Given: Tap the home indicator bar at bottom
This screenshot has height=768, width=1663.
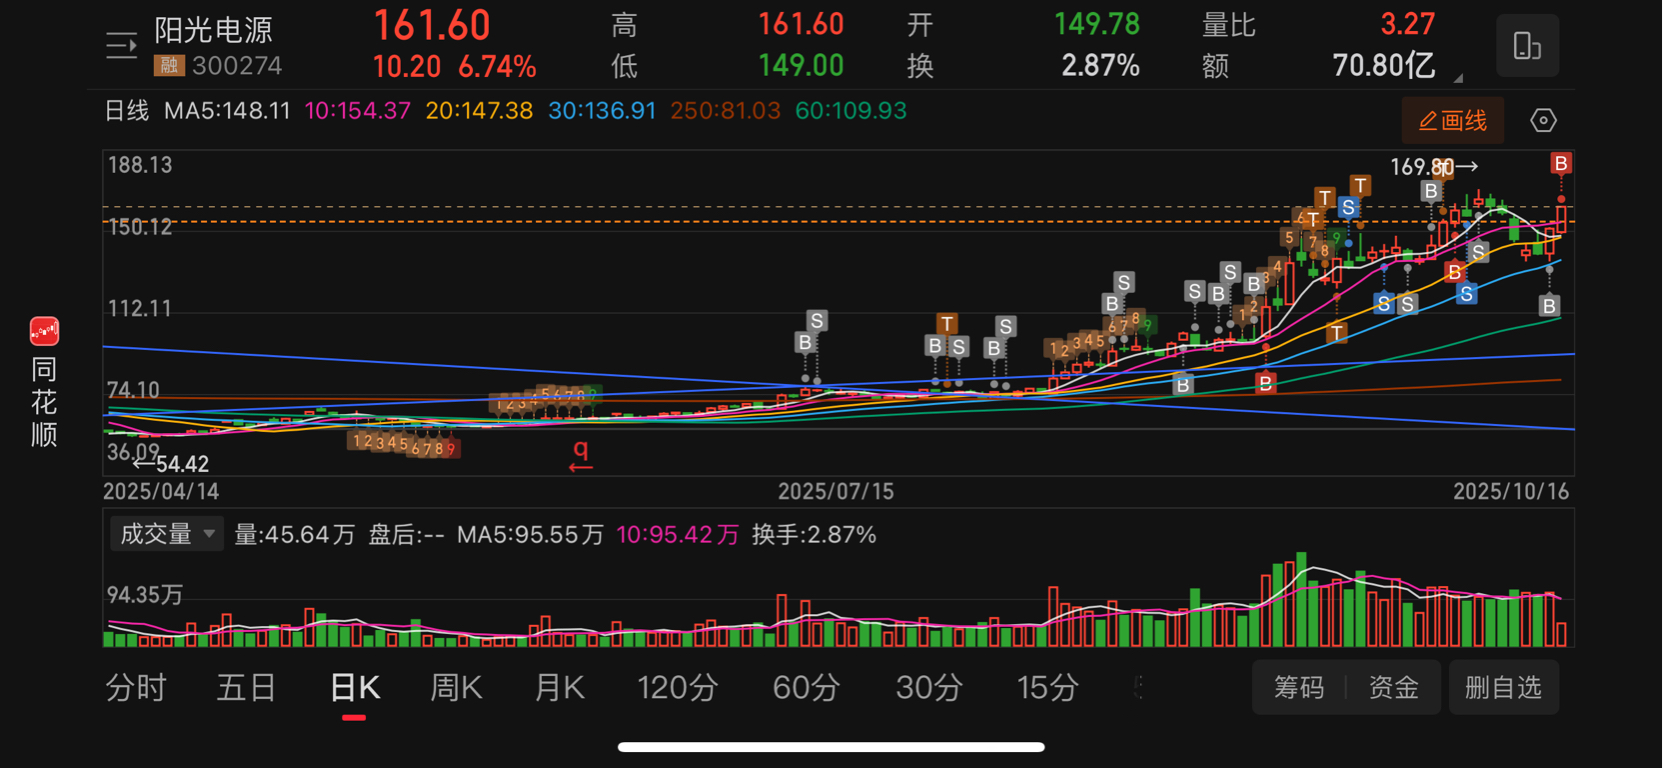Looking at the screenshot, I should coord(831,747).
